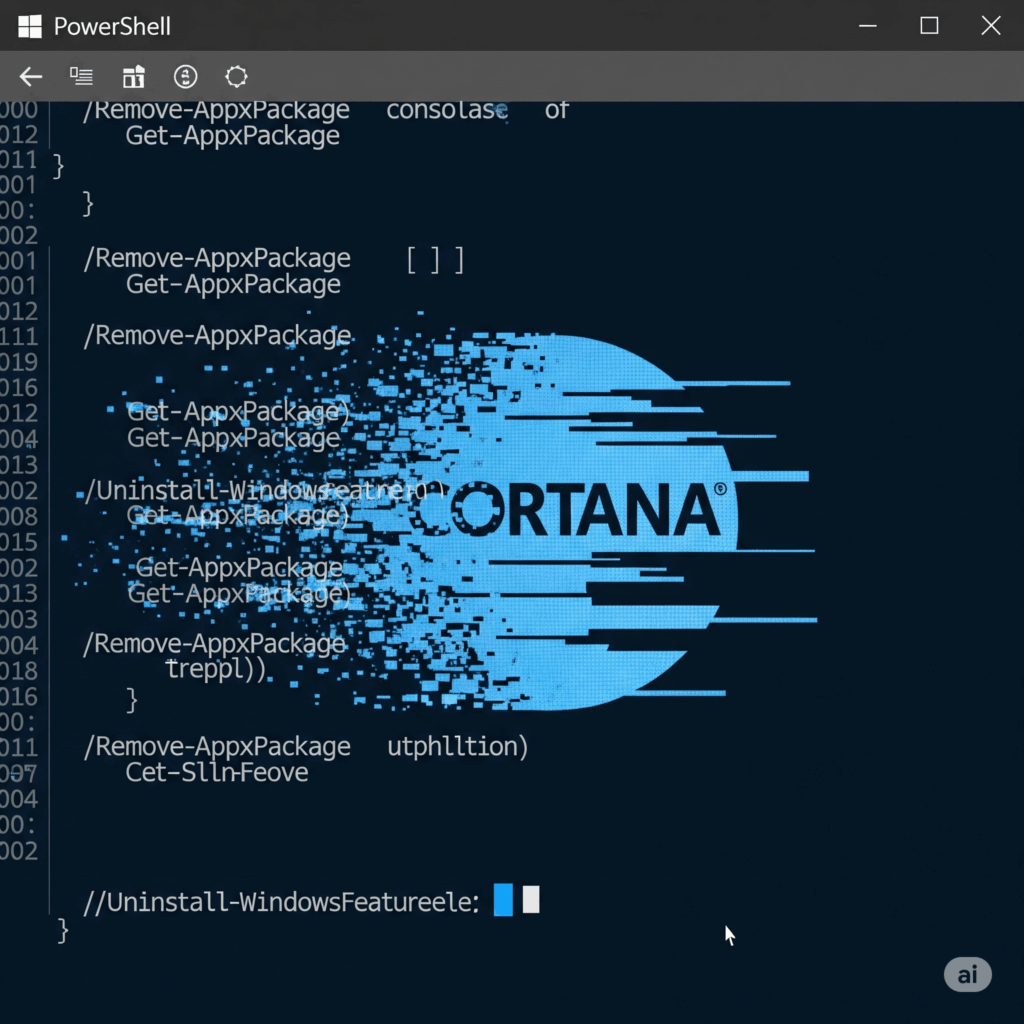The width and height of the screenshot is (1024, 1024).
Task: Click the PowerShell title text
Action: pyautogui.click(x=112, y=27)
